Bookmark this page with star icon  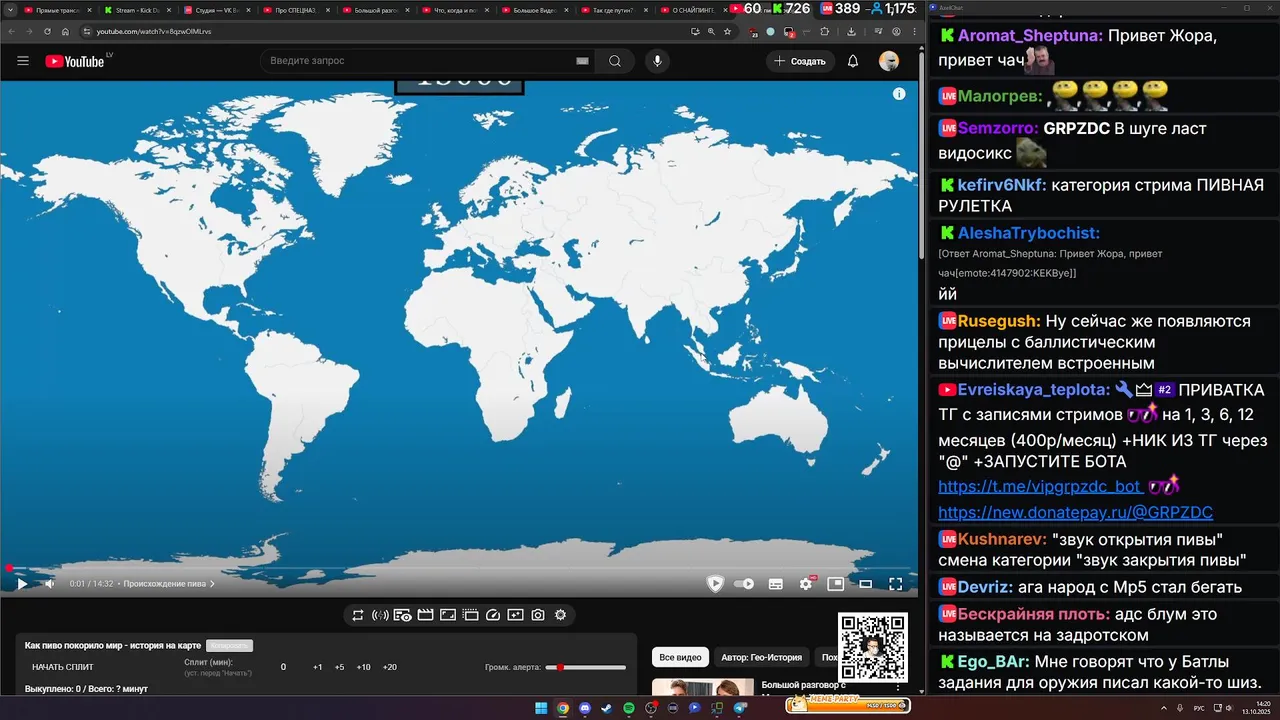(x=727, y=31)
